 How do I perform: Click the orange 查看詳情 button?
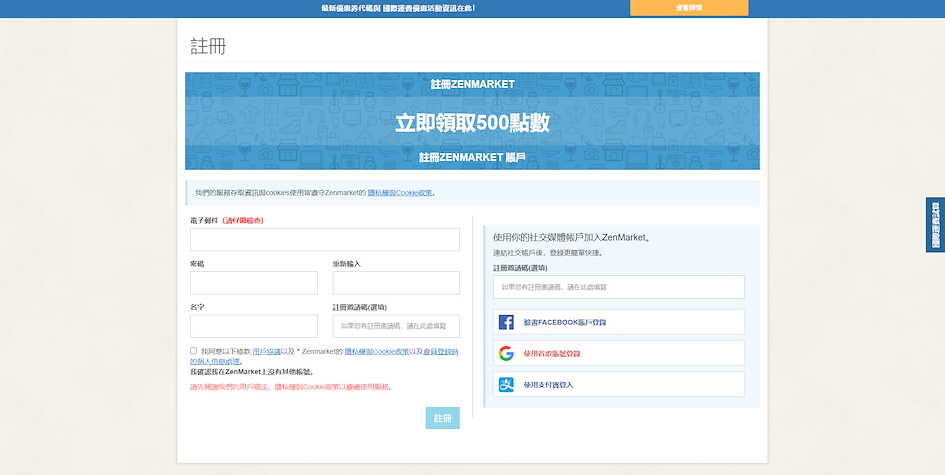point(689,8)
